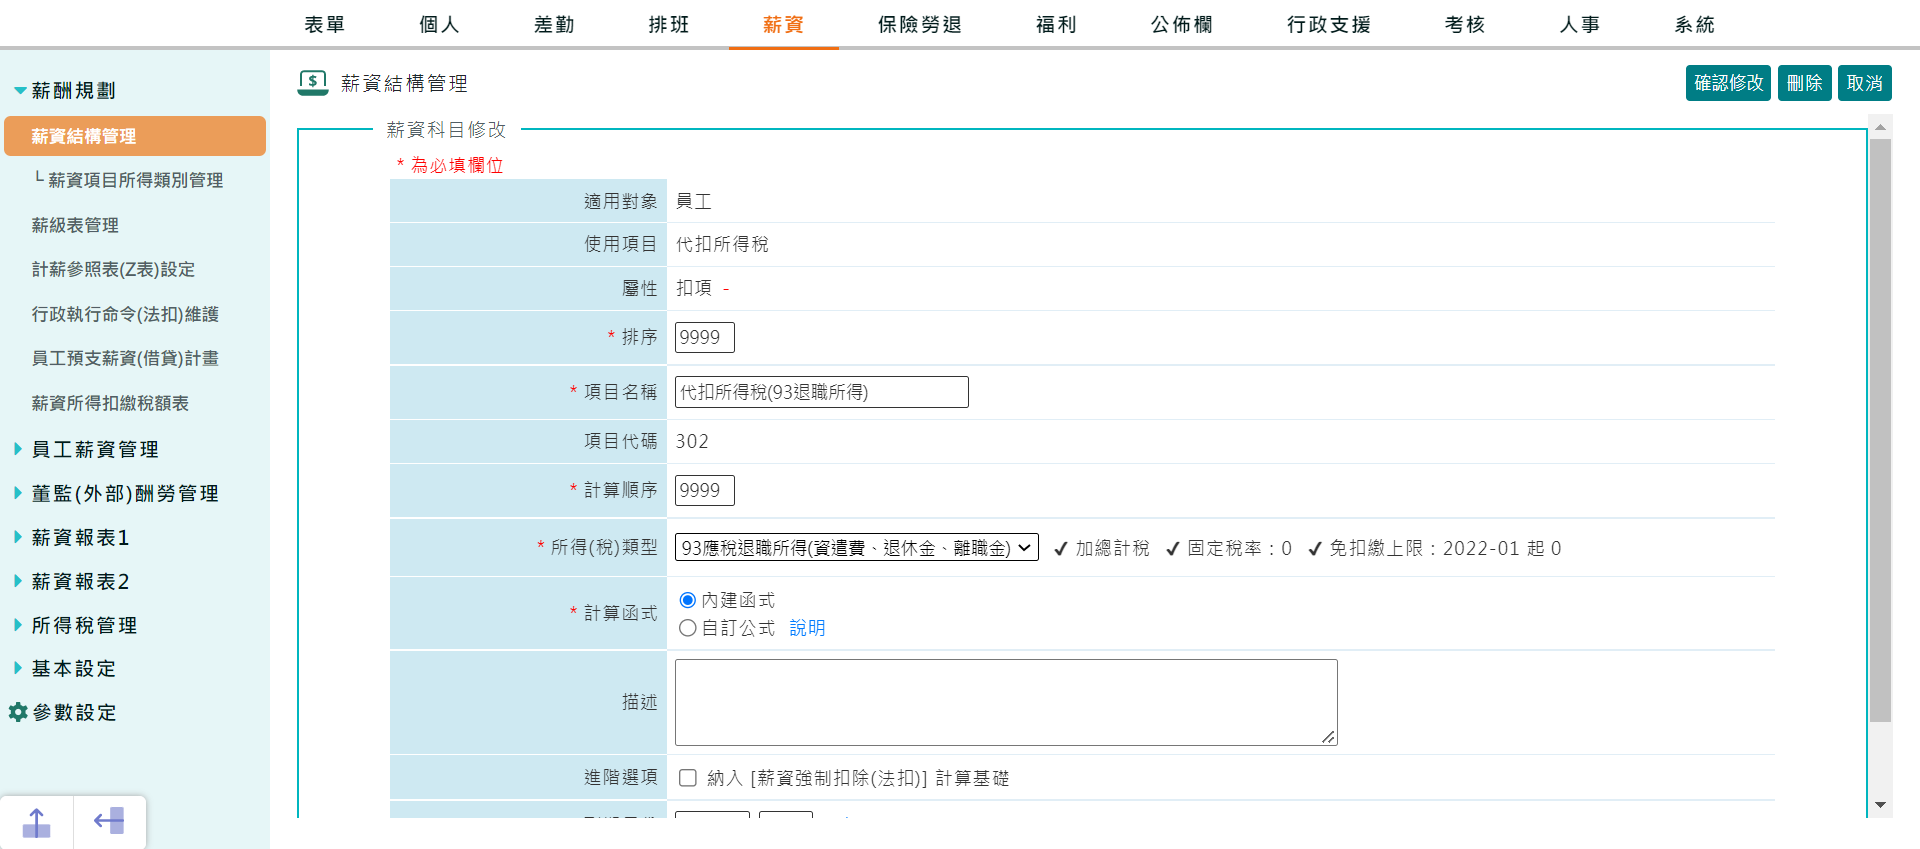1920x849 pixels.
Task: Open the 表單 top menu
Action: point(324,24)
